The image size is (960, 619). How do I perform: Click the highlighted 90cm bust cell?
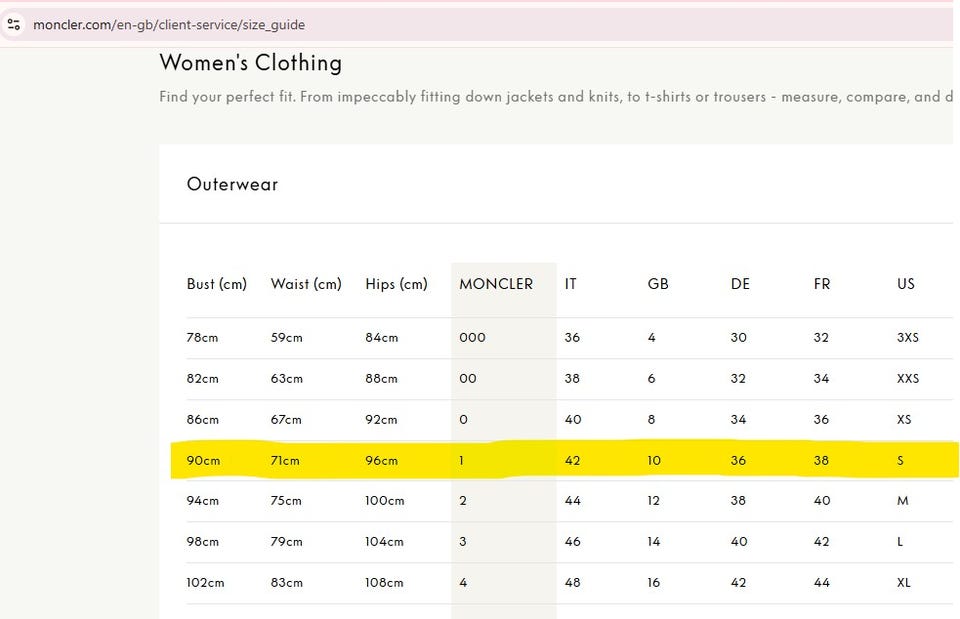pos(203,461)
